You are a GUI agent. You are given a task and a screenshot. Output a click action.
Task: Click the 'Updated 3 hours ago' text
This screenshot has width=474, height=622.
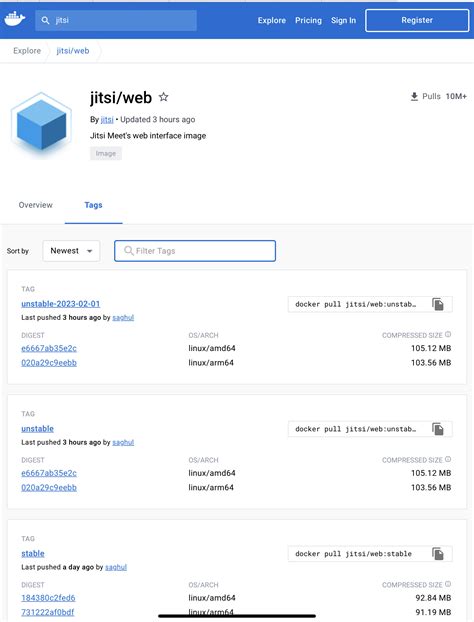click(158, 119)
